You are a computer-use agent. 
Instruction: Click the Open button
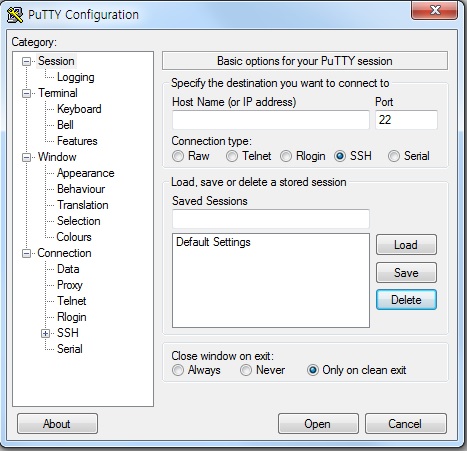pos(318,424)
